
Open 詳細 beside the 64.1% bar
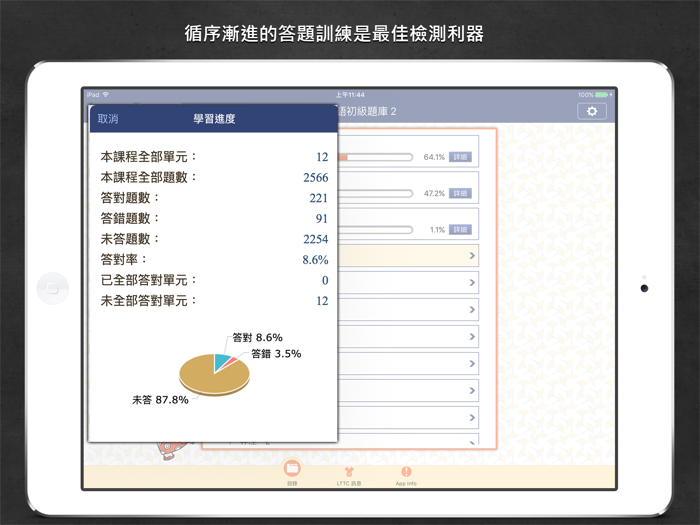click(460, 157)
